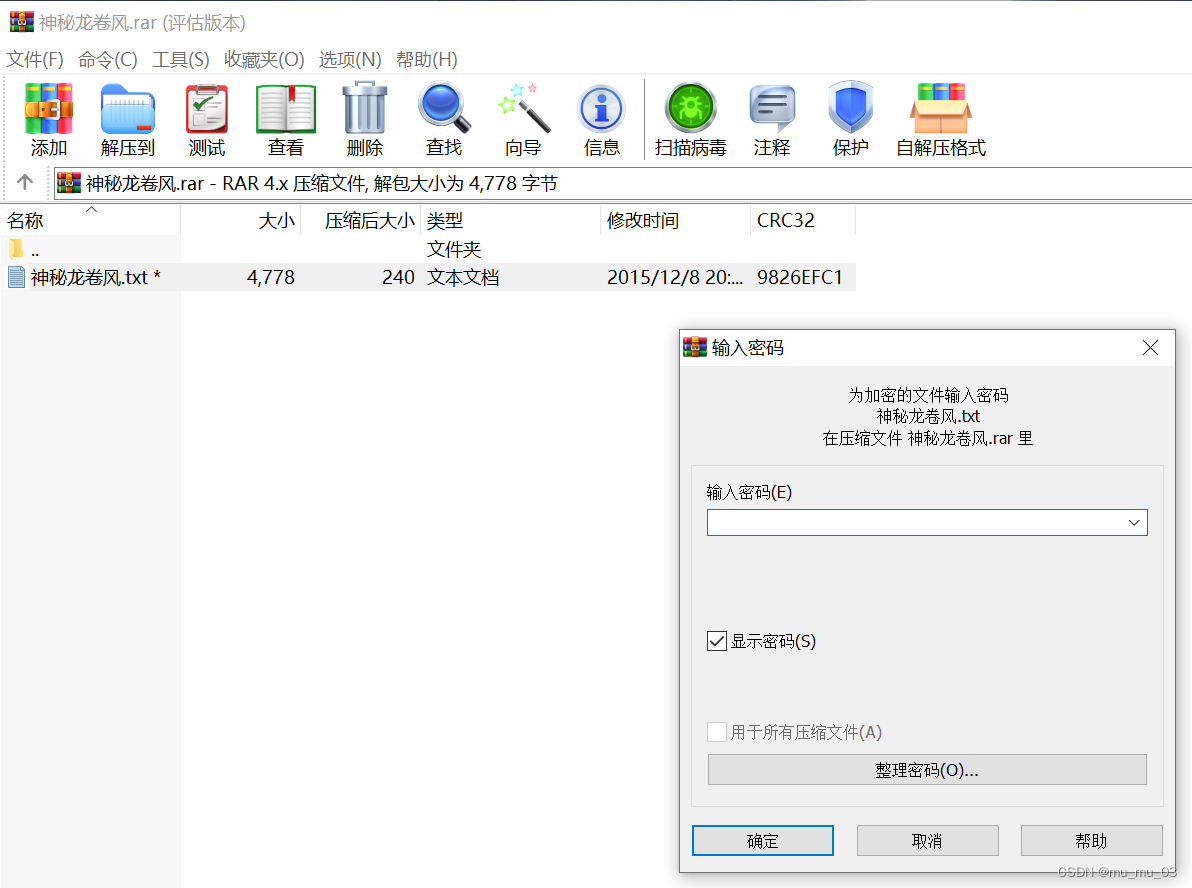Click the 解压到 (Extract to) icon
This screenshot has width=1192, height=888.
126,117
